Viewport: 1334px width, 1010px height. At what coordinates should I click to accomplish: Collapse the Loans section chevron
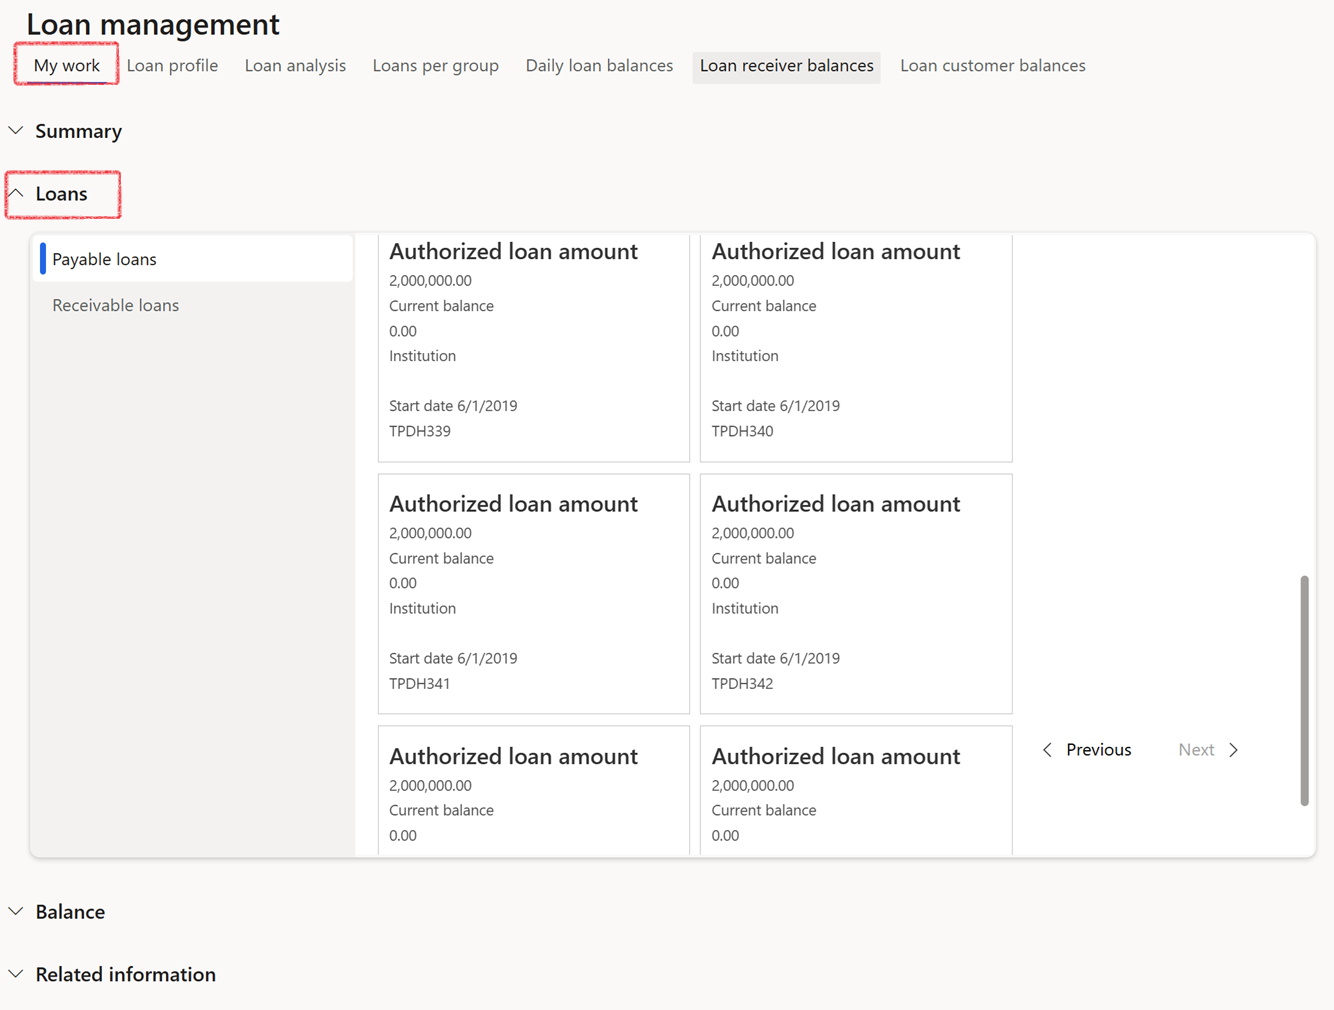[16, 194]
